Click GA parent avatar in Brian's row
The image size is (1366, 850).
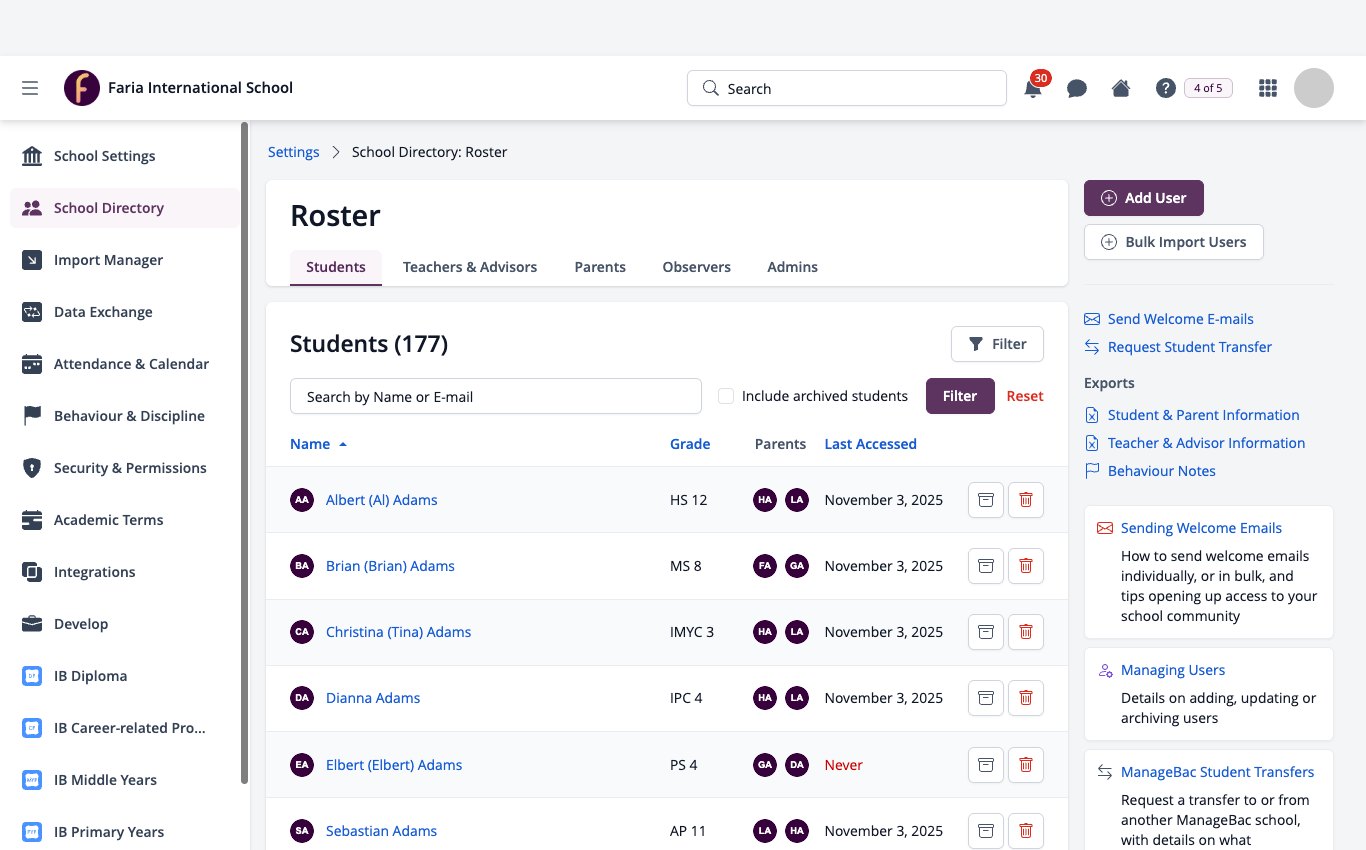click(x=797, y=566)
